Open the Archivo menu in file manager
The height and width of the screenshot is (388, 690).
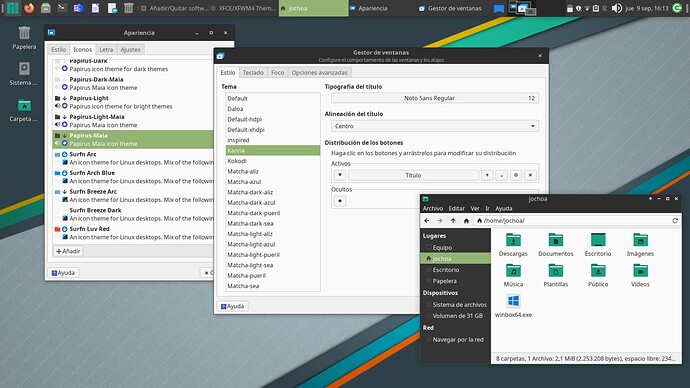(433, 209)
